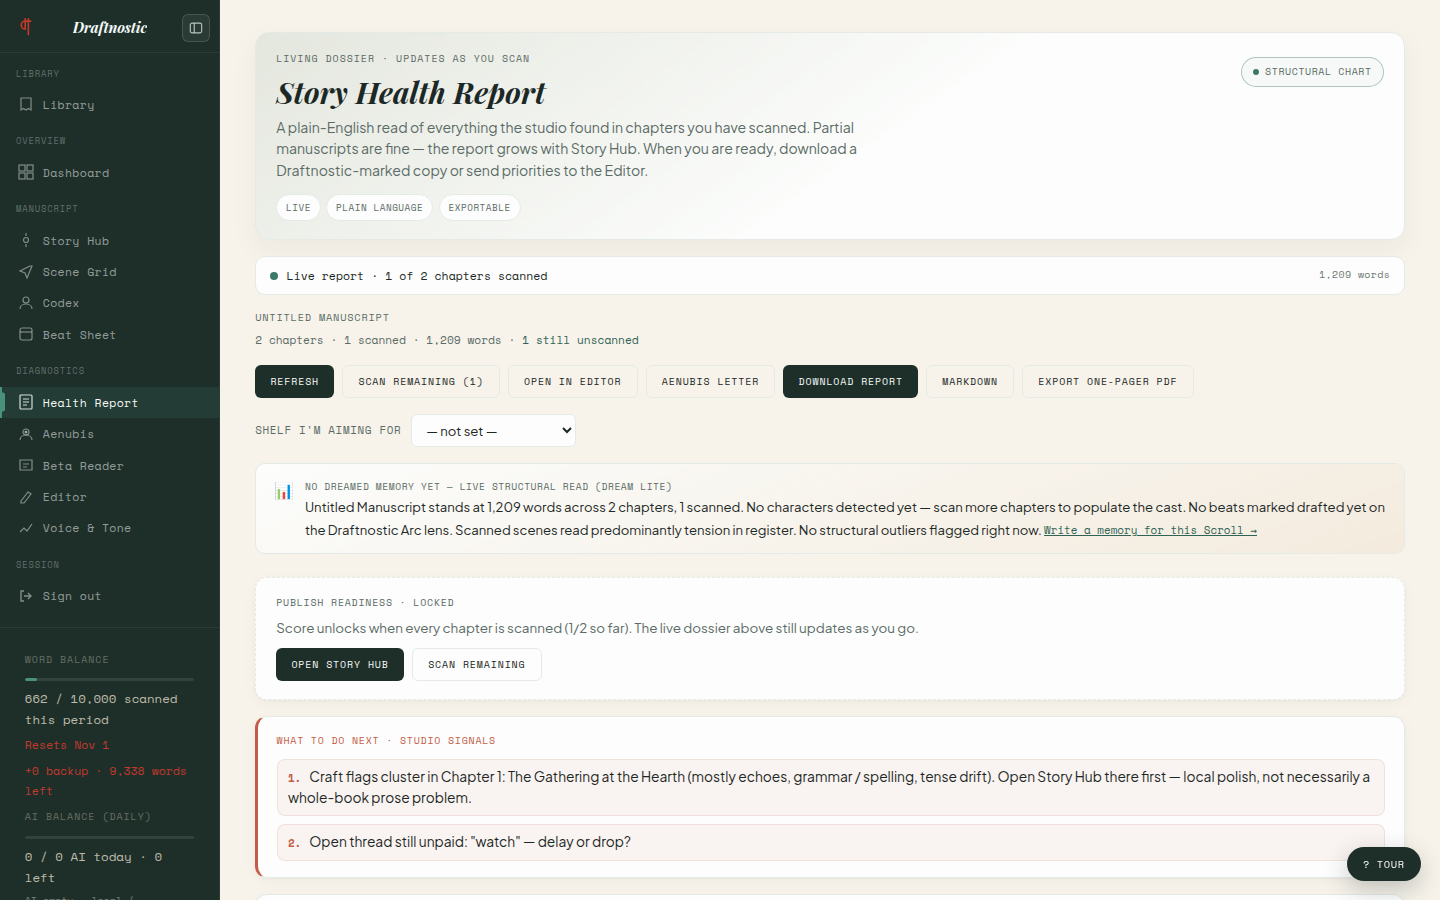
Task: Click the Beat Sheet icon
Action: click(26, 334)
